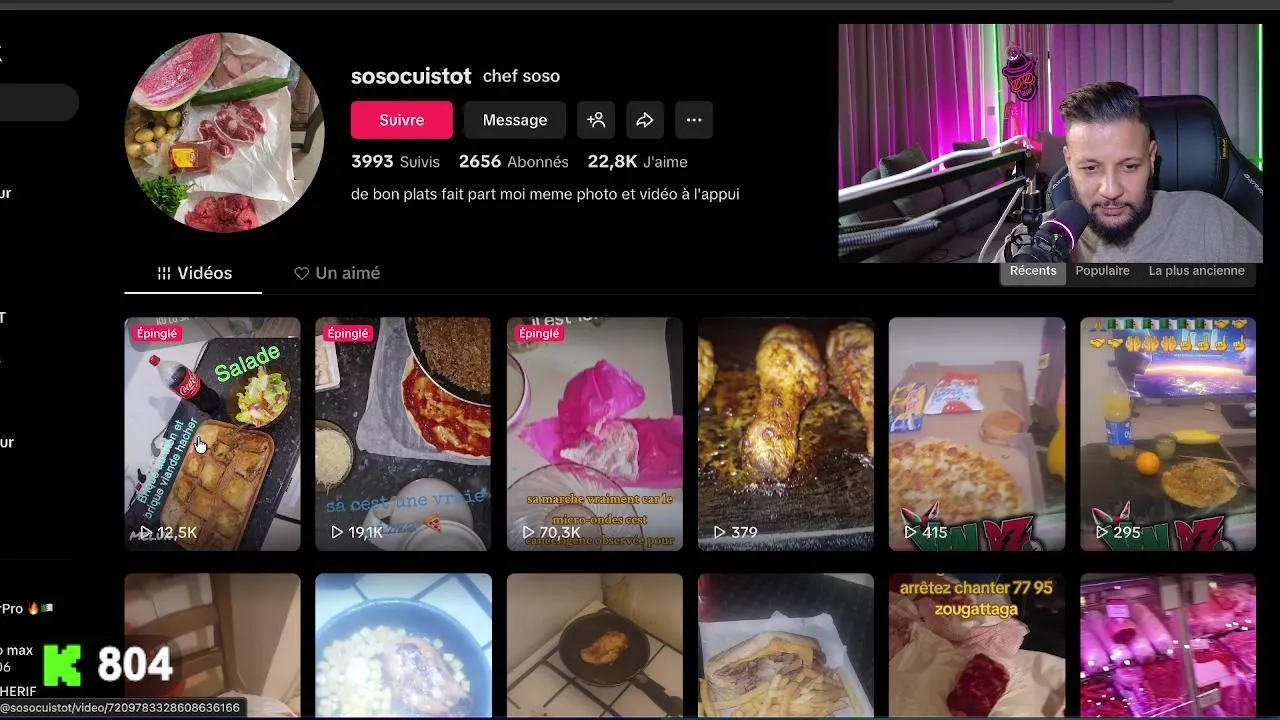1280x720 pixels.
Task: Open the 3993 Suivis following list
Action: (x=395, y=162)
